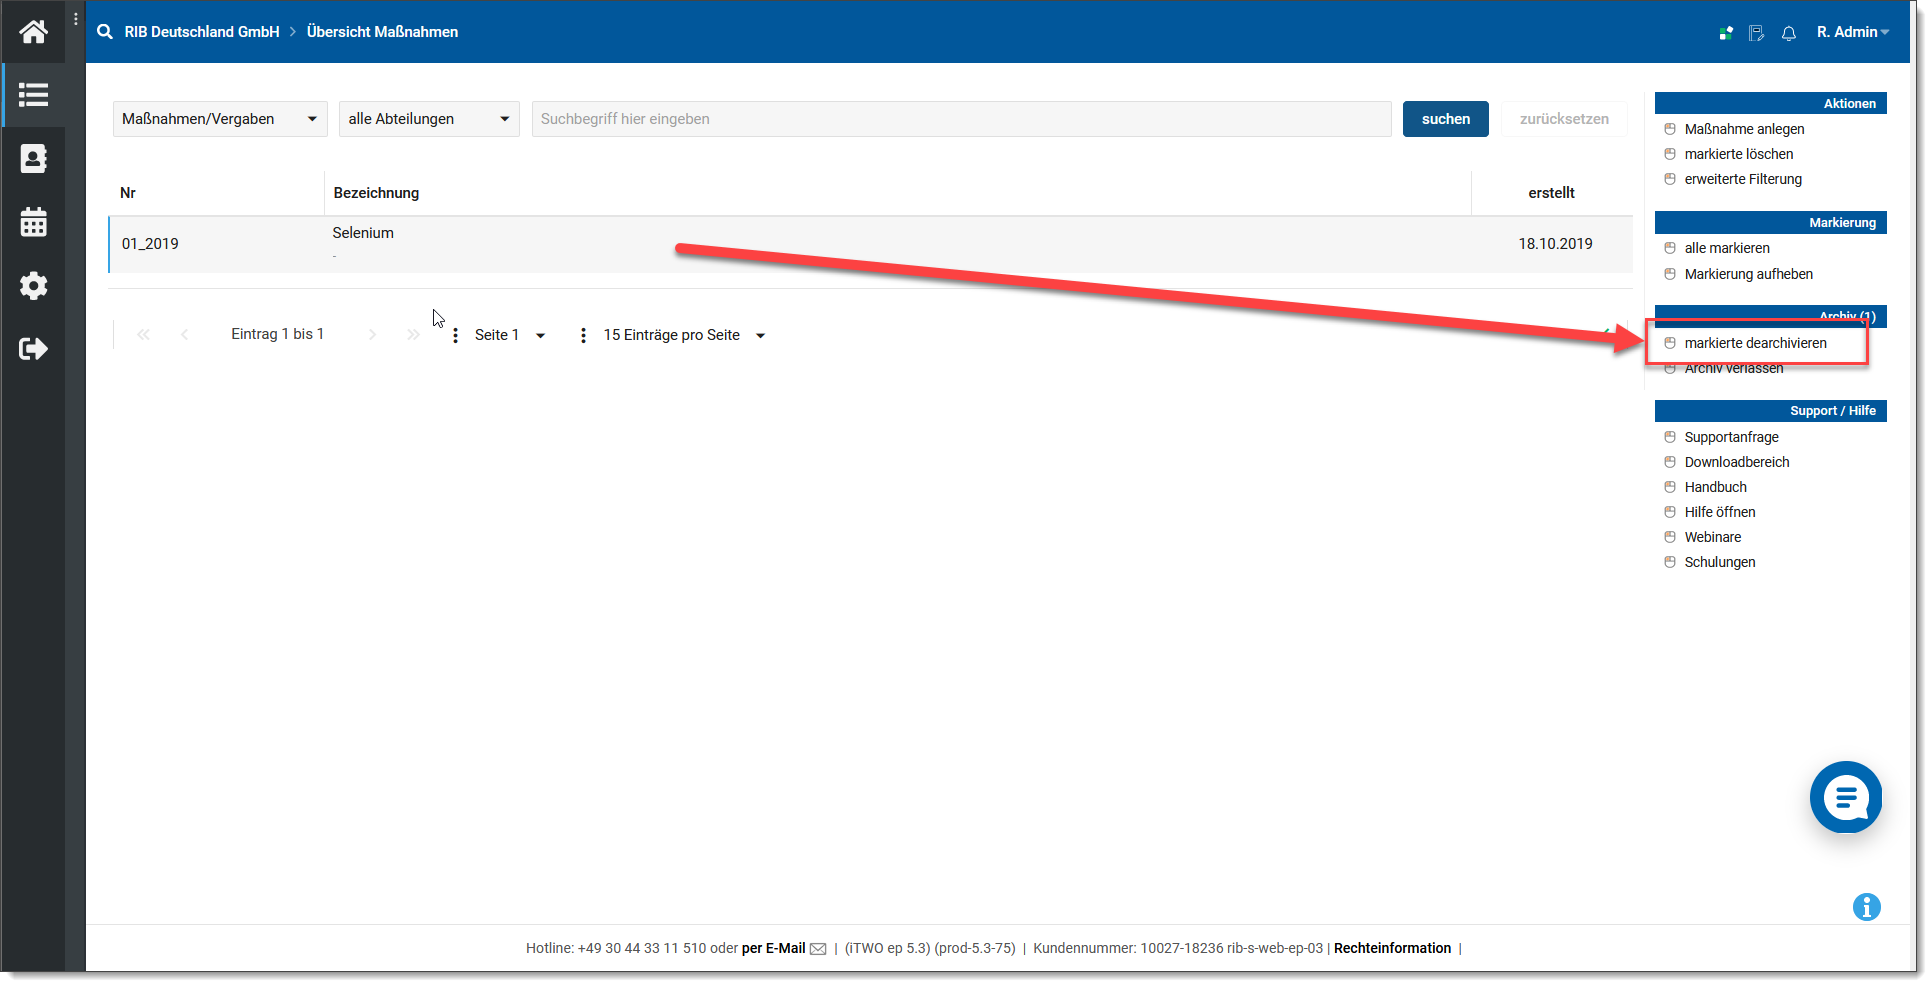
Task: Open the list overview sidebar icon
Action: point(33,95)
